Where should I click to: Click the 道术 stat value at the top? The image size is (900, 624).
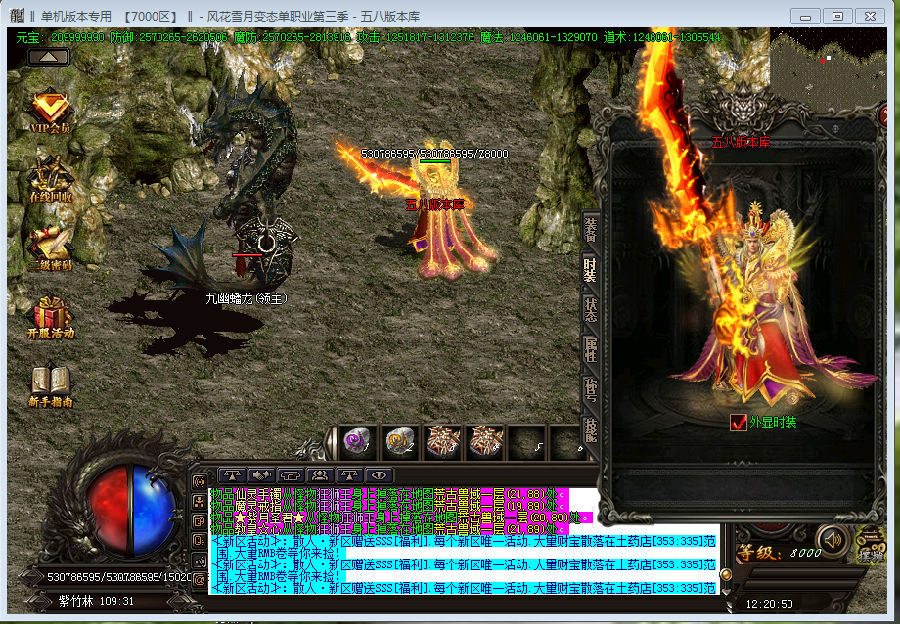662,37
